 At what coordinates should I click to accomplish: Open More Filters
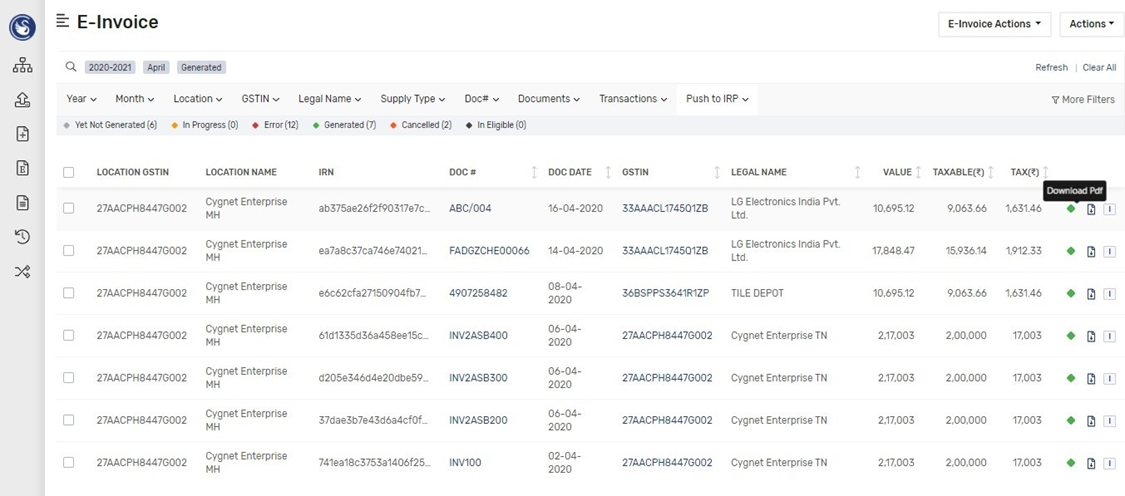pos(1083,100)
